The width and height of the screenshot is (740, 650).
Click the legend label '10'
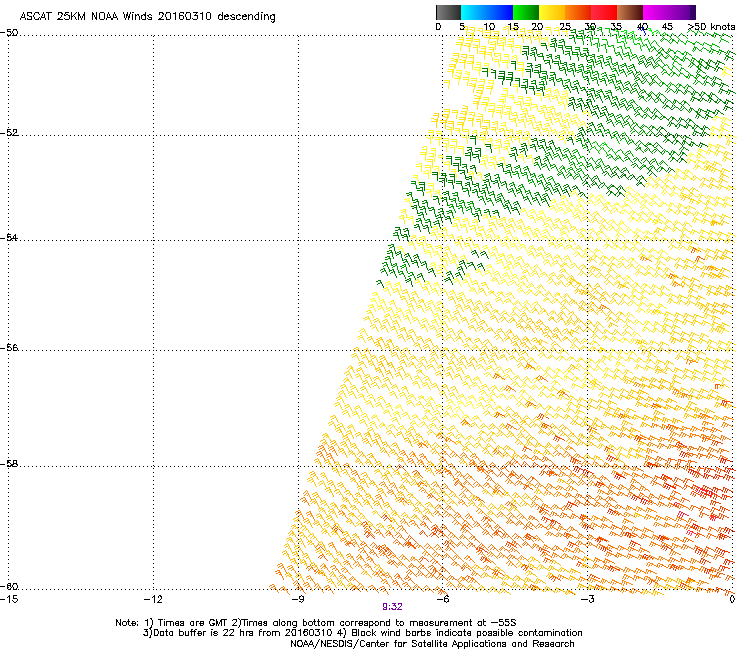(x=488, y=27)
